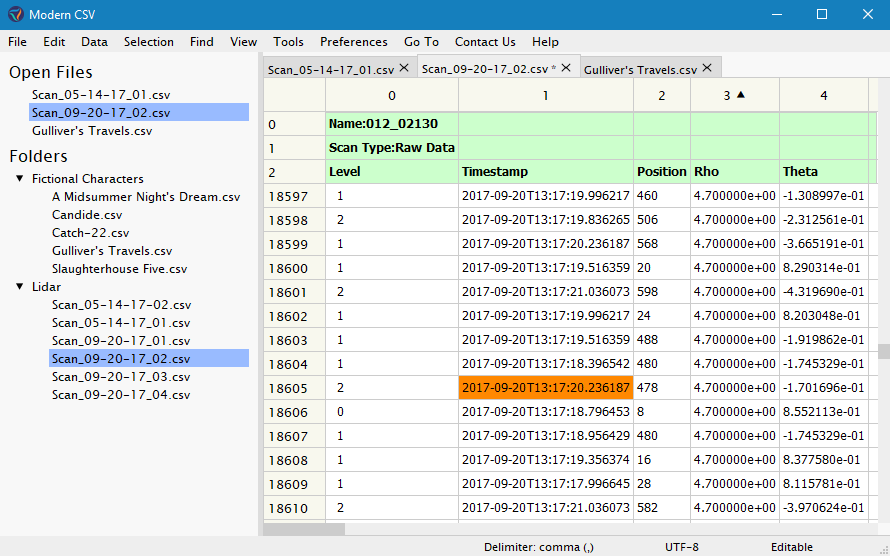Click the Modern CSV app logo icon
890x556 pixels.
pyautogui.click(x=14, y=14)
